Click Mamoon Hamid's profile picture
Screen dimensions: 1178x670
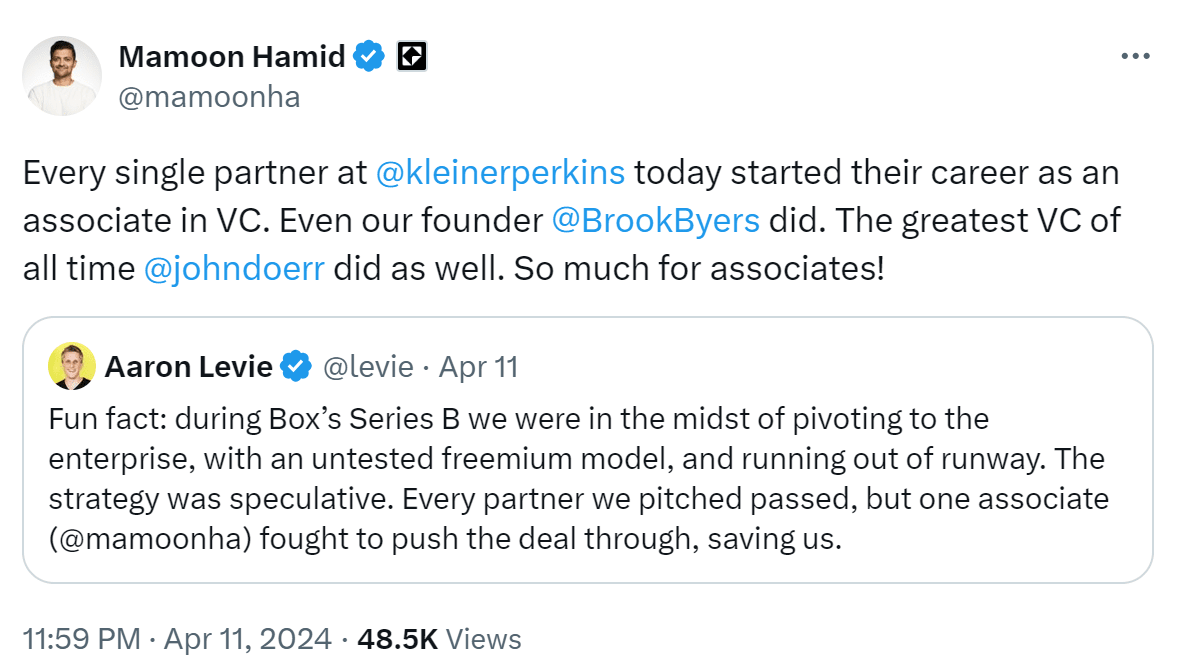coord(63,76)
